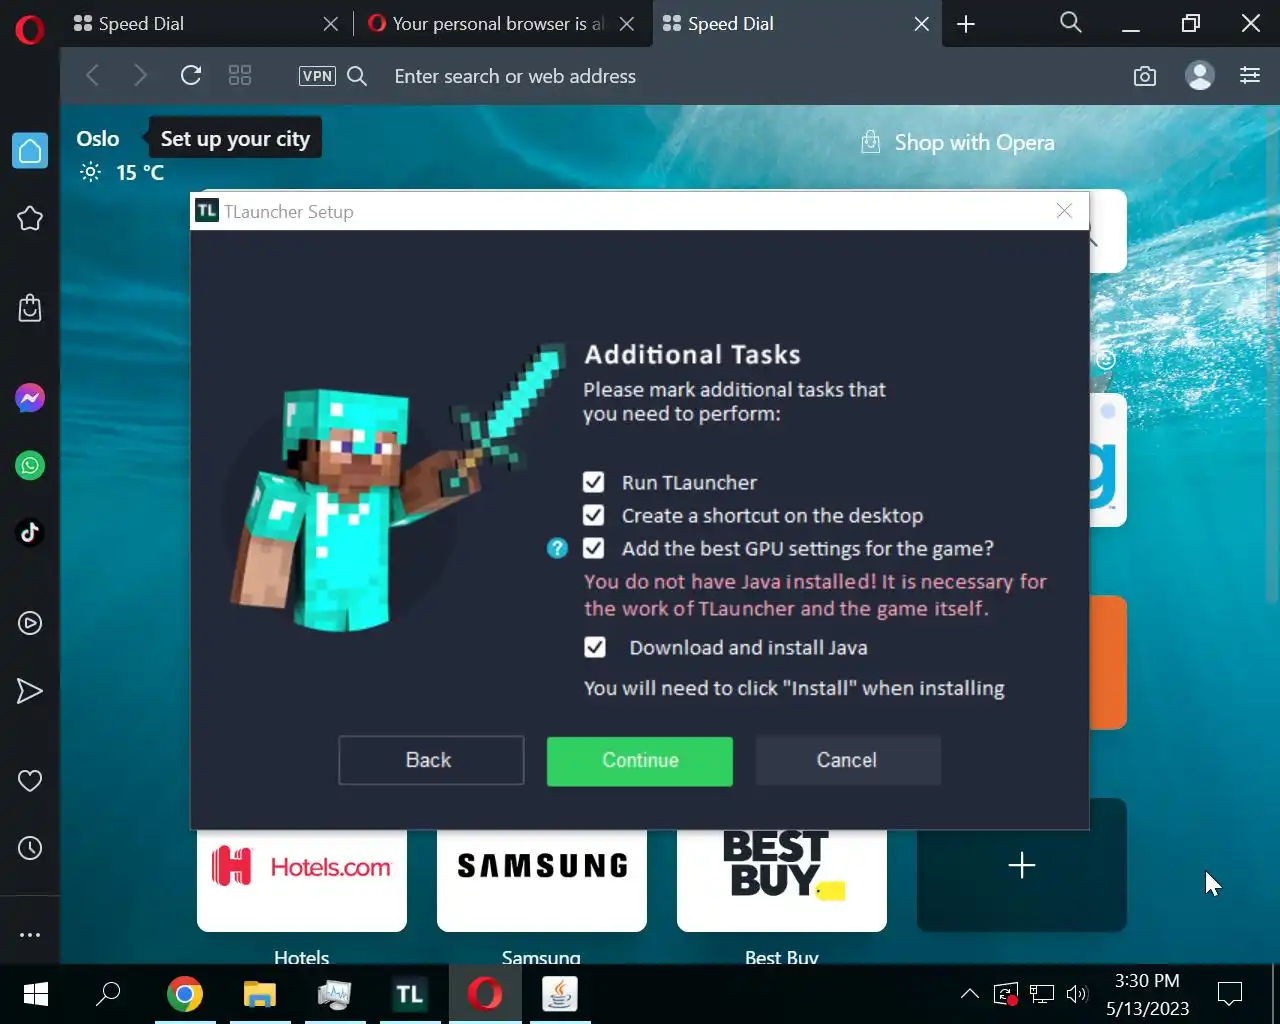The width and height of the screenshot is (1280, 1024).
Task: Click the TL TLauncher taskbar icon
Action: (x=410, y=994)
